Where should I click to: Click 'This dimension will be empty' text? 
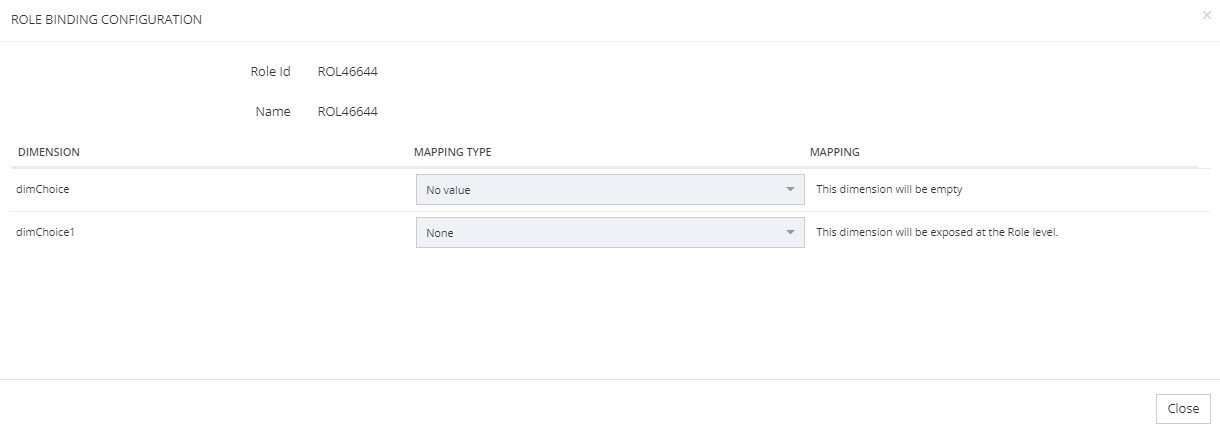(889, 189)
